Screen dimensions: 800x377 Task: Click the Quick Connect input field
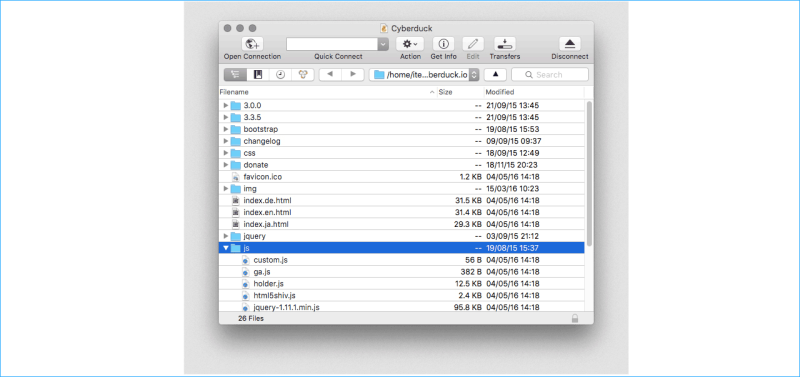click(x=332, y=44)
